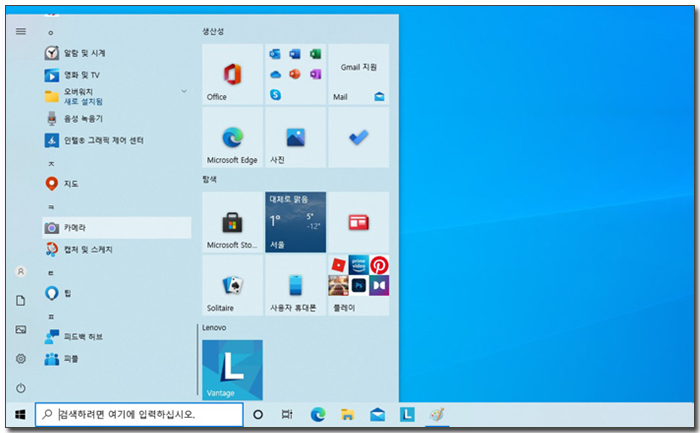Open the Prime Video icon in the 플레이 tile

358,265
